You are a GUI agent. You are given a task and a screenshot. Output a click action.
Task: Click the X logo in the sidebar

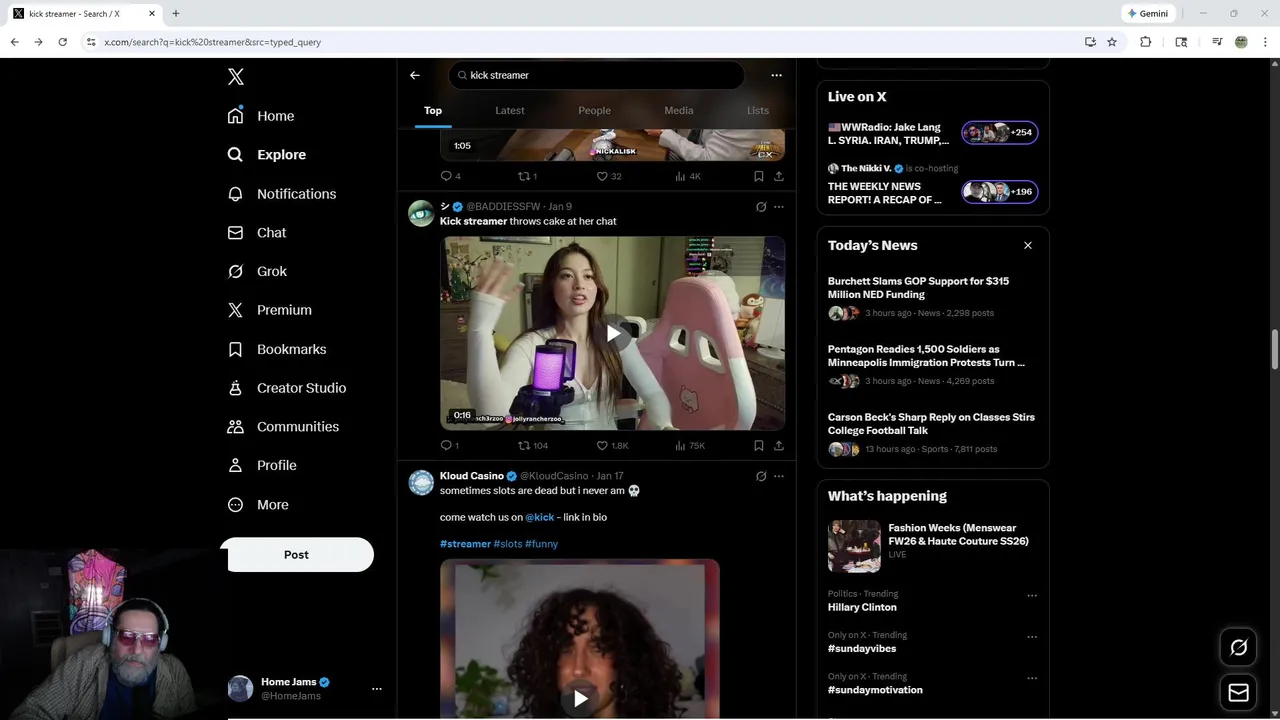tap(235, 77)
